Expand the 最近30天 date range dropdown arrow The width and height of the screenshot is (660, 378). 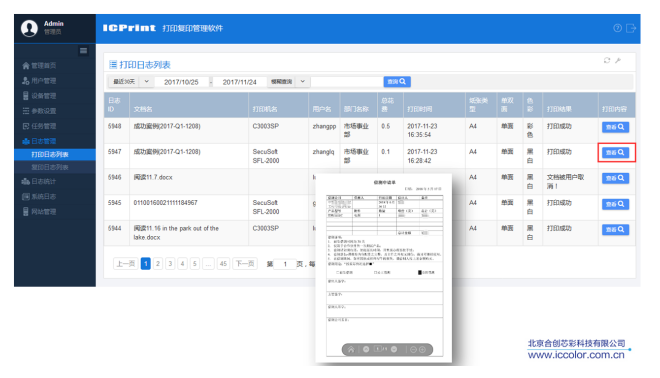[x=146, y=82]
